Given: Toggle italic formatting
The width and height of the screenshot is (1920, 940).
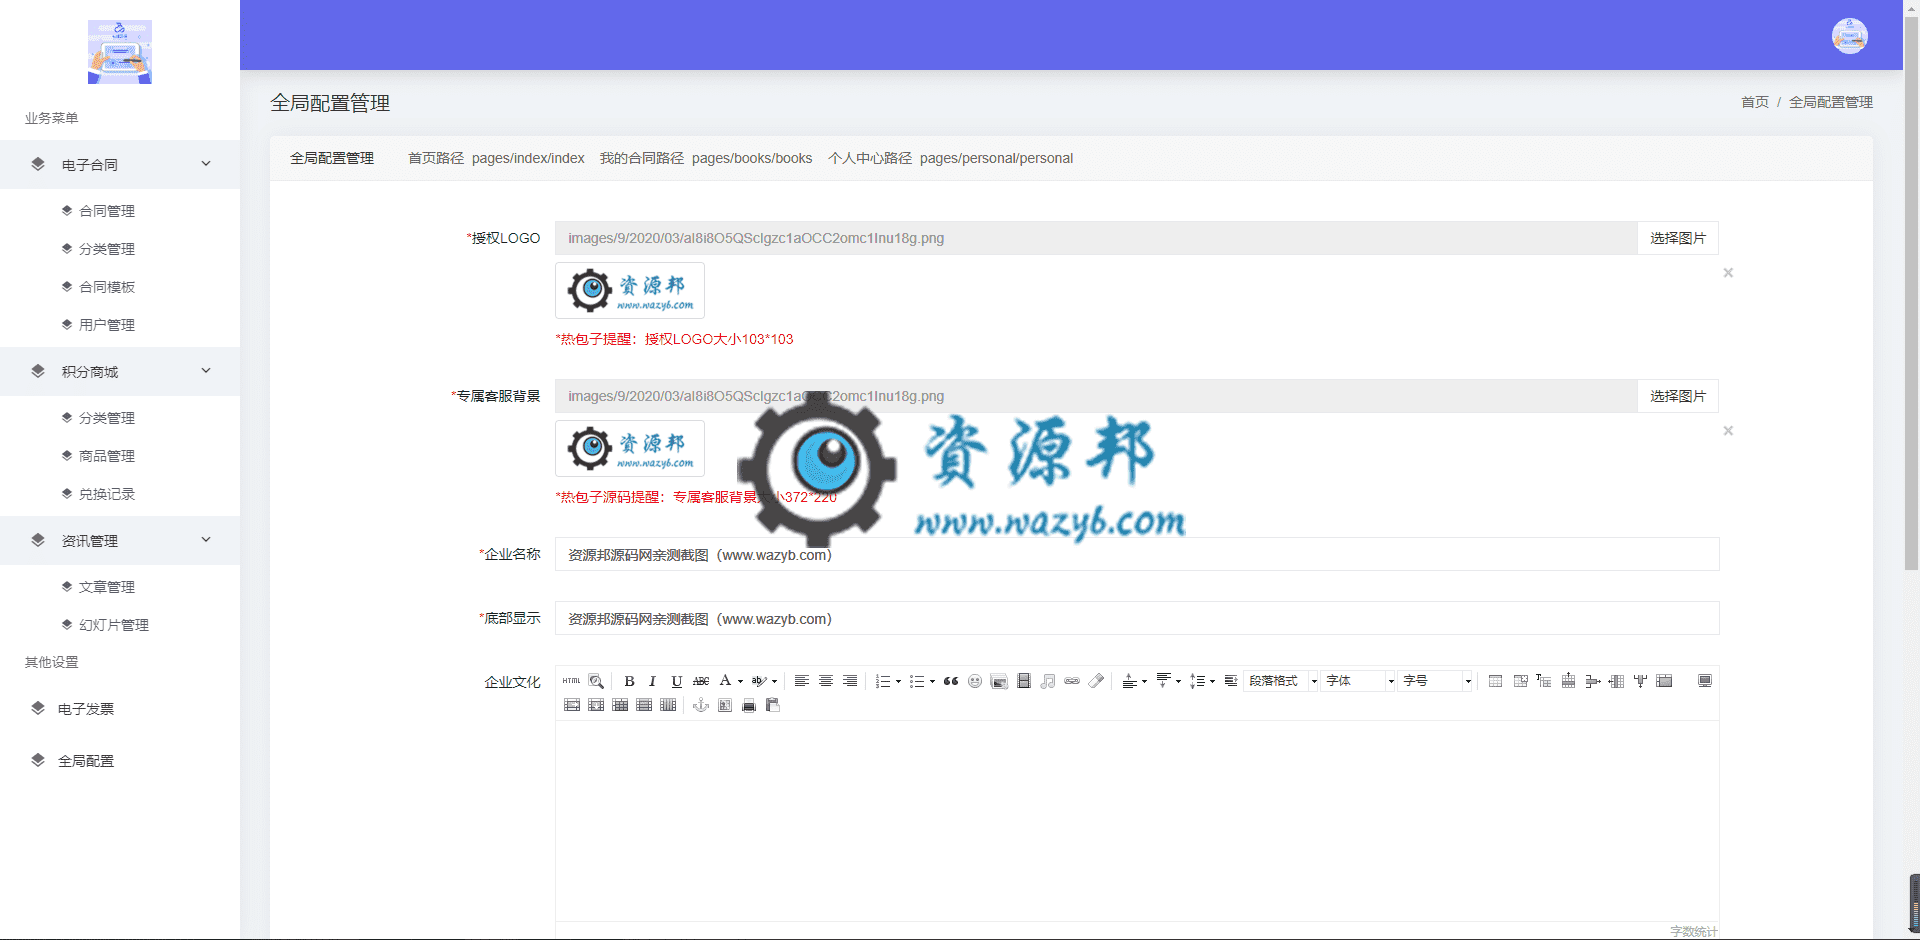Looking at the screenshot, I should (x=653, y=681).
